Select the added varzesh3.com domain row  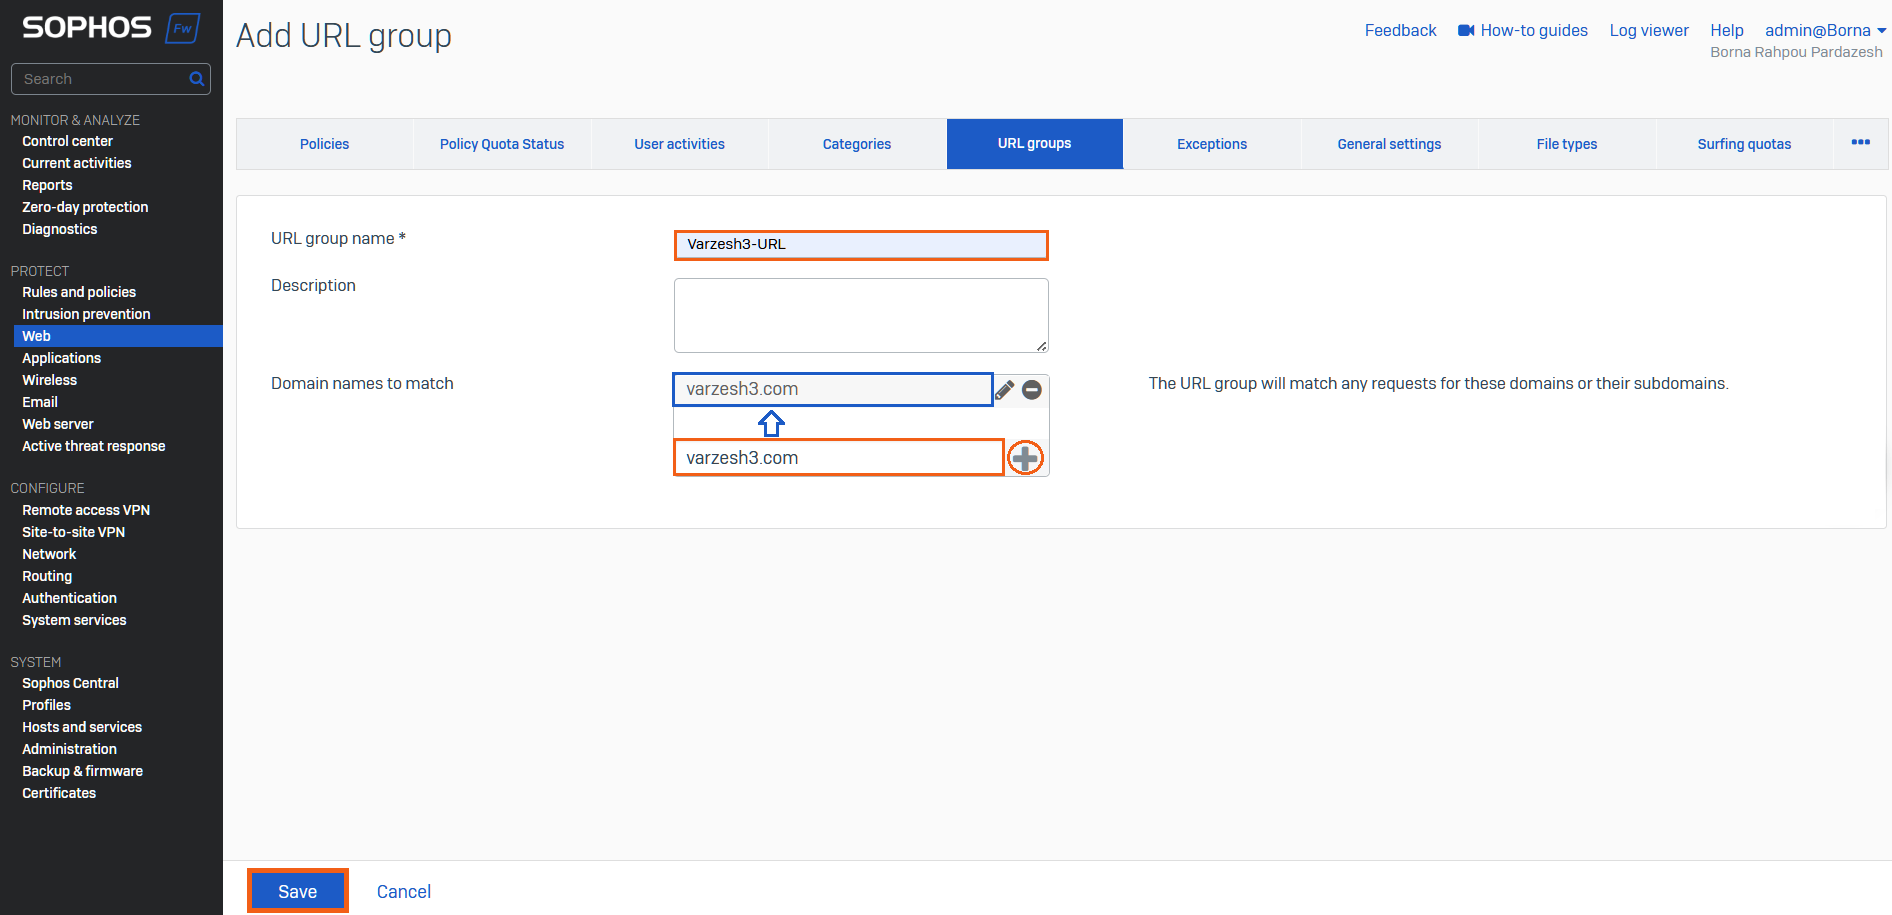833,389
